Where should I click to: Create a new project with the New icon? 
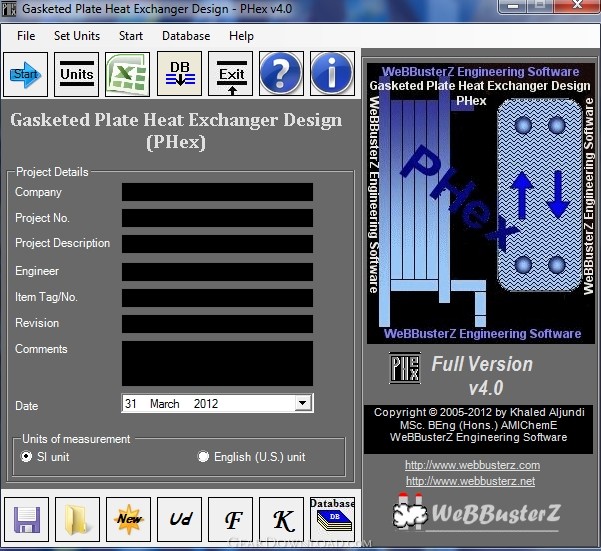(128, 519)
